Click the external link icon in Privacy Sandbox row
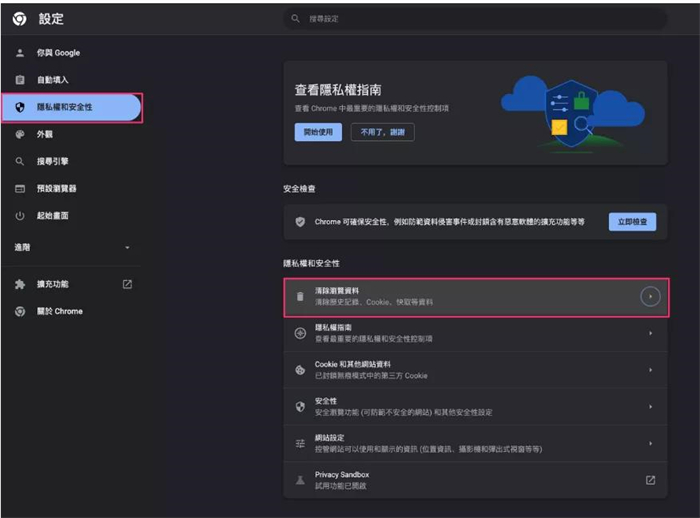This screenshot has width=700, height=518. [x=650, y=480]
